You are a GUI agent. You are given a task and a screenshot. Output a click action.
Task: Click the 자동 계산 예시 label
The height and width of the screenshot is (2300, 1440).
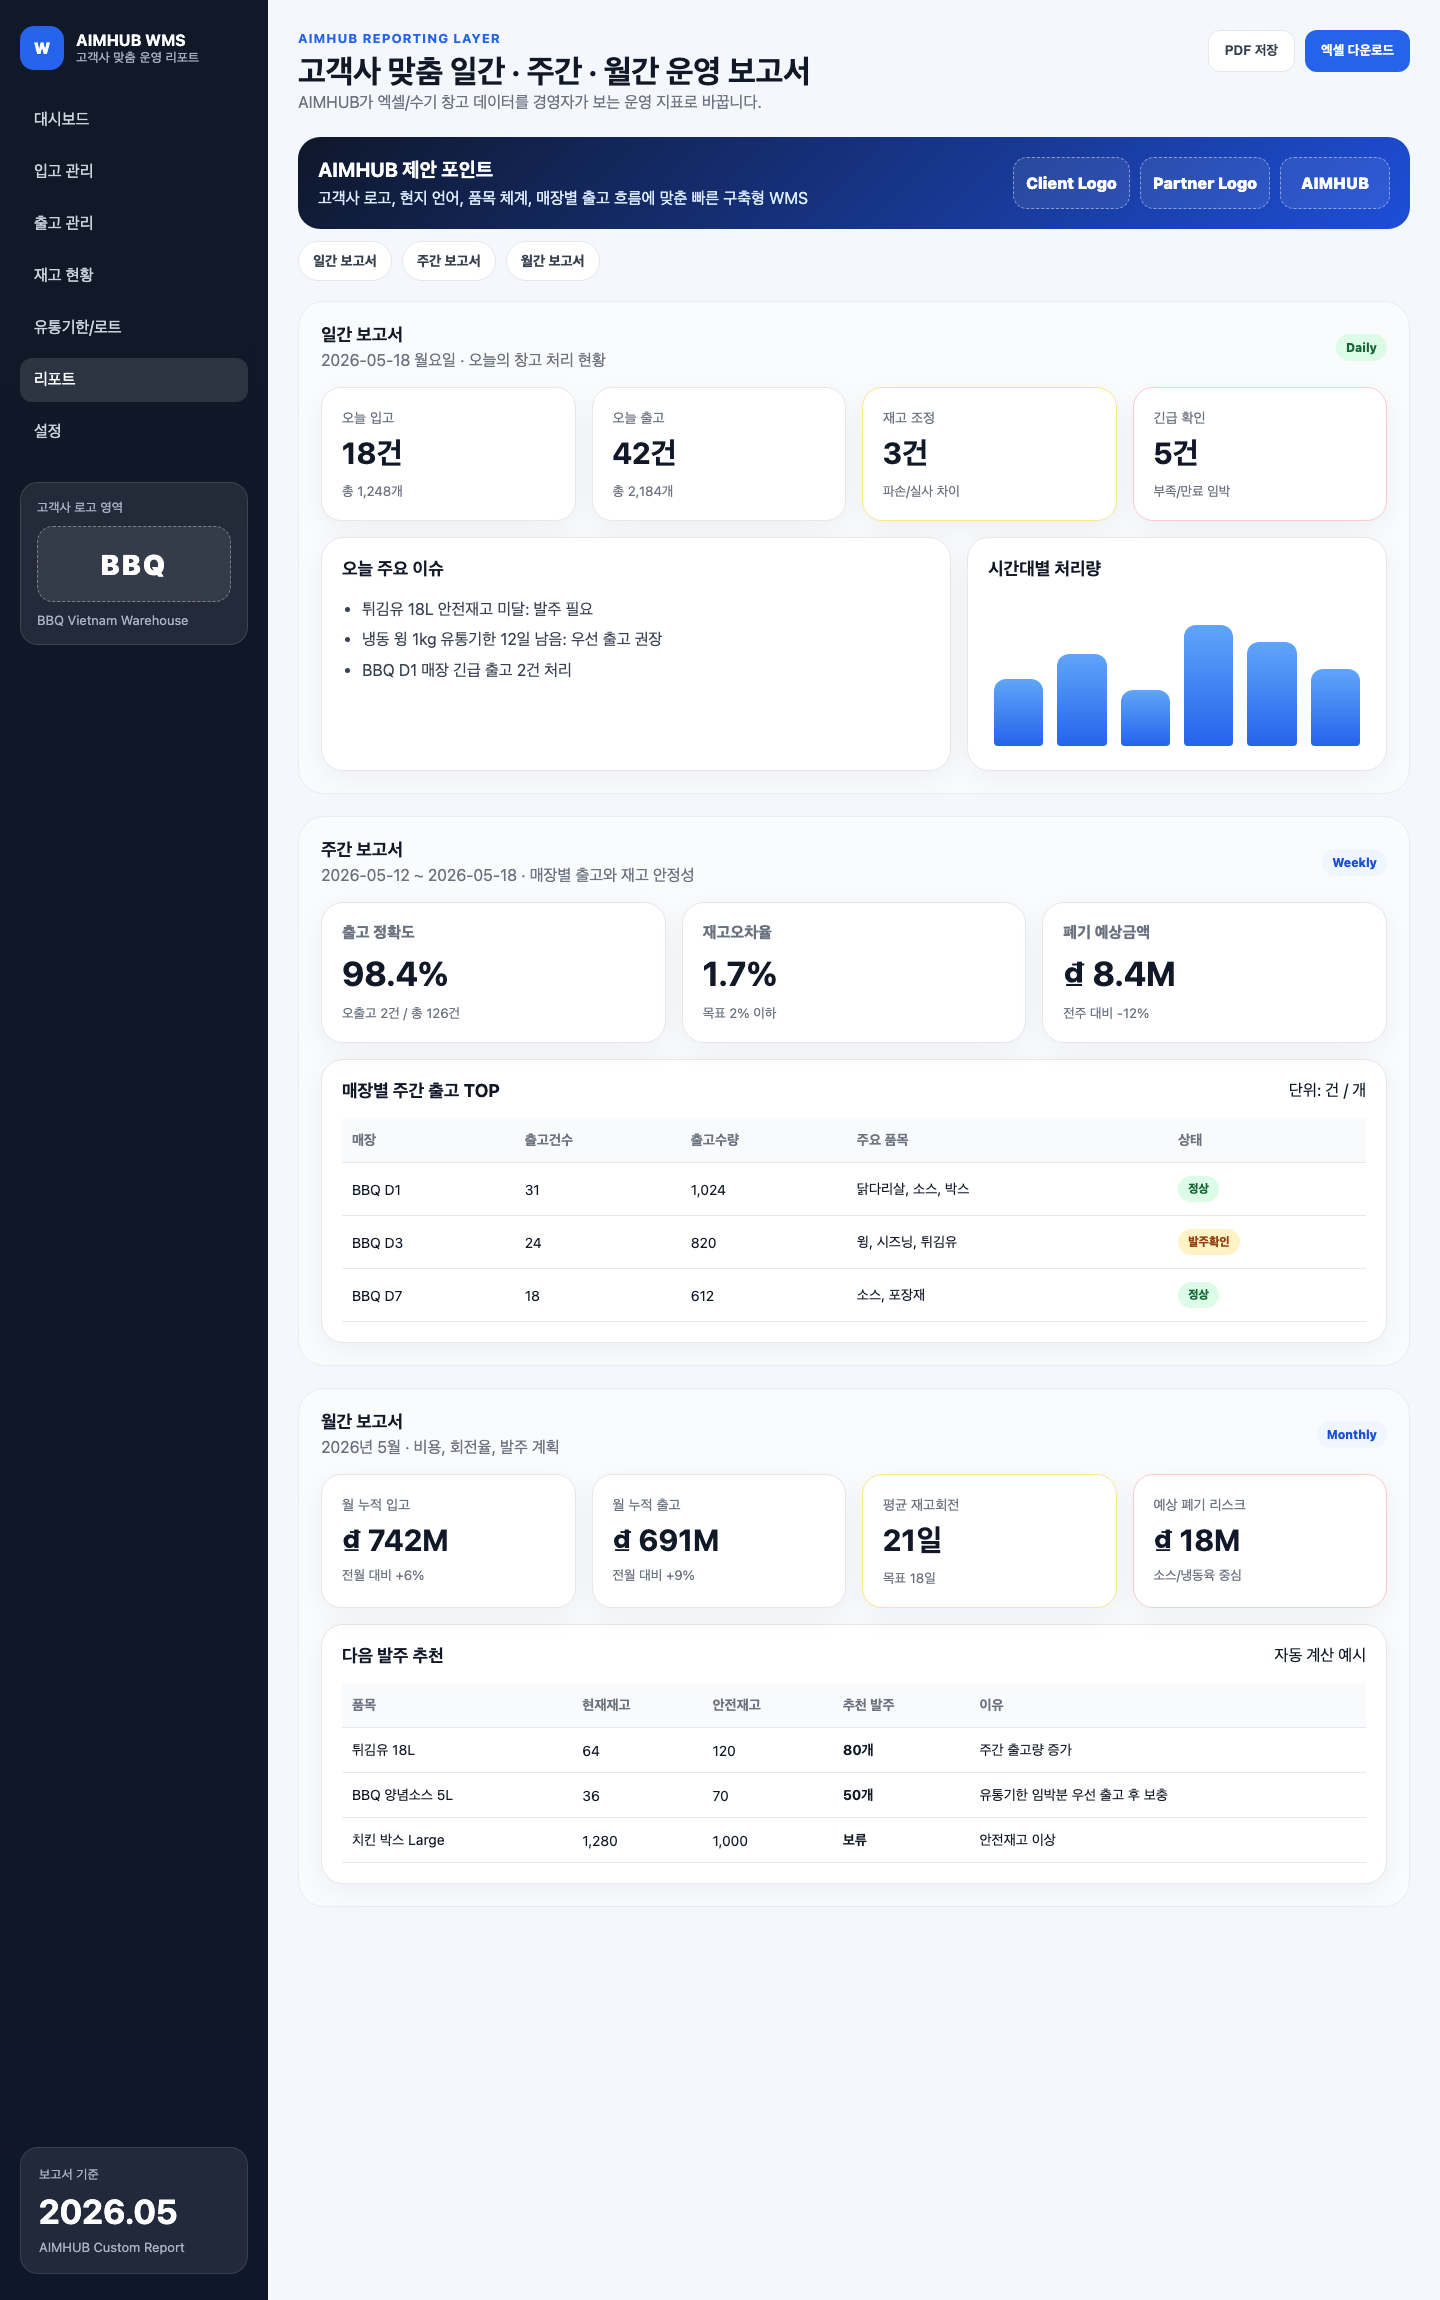click(1320, 1655)
